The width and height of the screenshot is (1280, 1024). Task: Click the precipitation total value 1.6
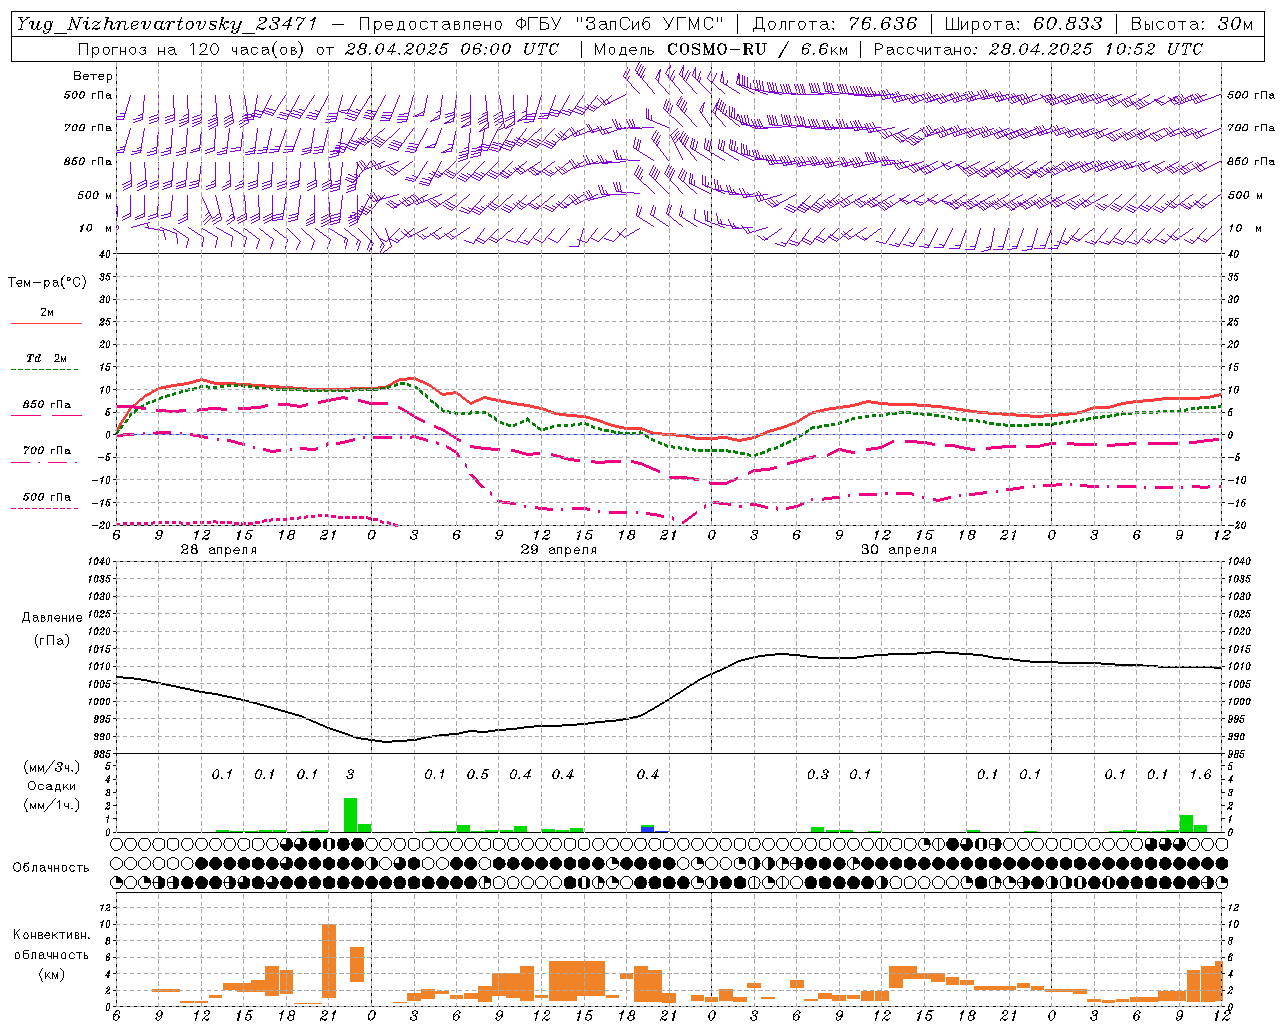[1200, 775]
